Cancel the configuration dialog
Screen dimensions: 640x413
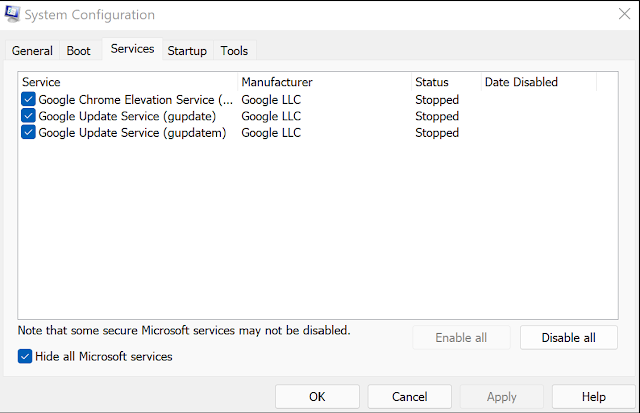409,397
